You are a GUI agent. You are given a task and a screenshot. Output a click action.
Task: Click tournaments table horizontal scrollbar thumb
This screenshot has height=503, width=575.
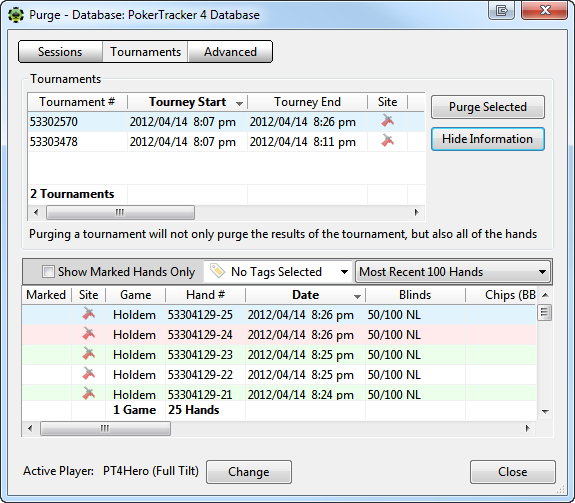coord(120,212)
